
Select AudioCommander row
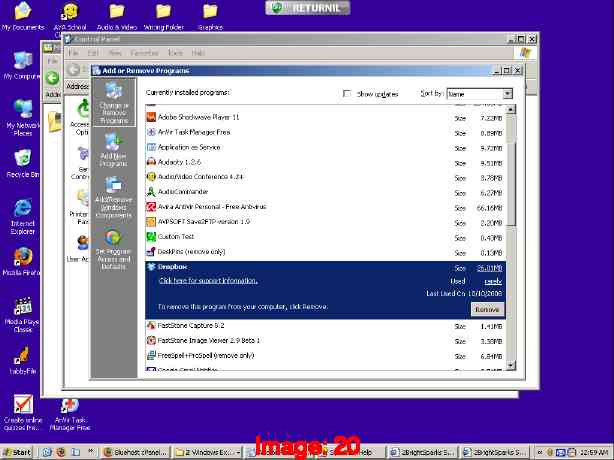tap(325, 192)
